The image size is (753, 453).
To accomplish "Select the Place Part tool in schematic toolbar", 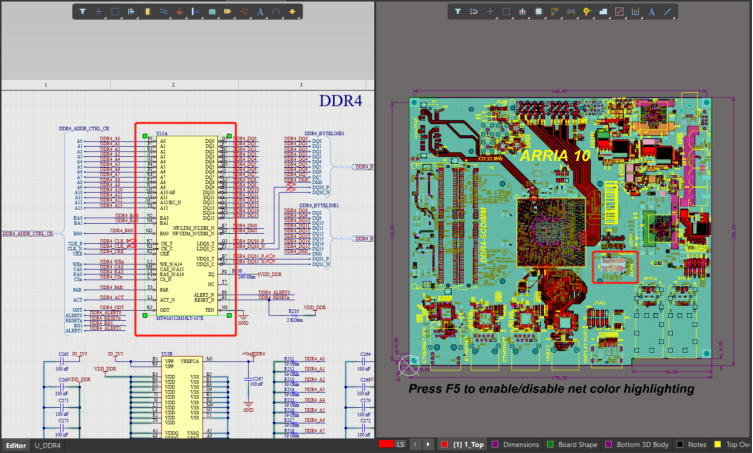I will coord(147,12).
